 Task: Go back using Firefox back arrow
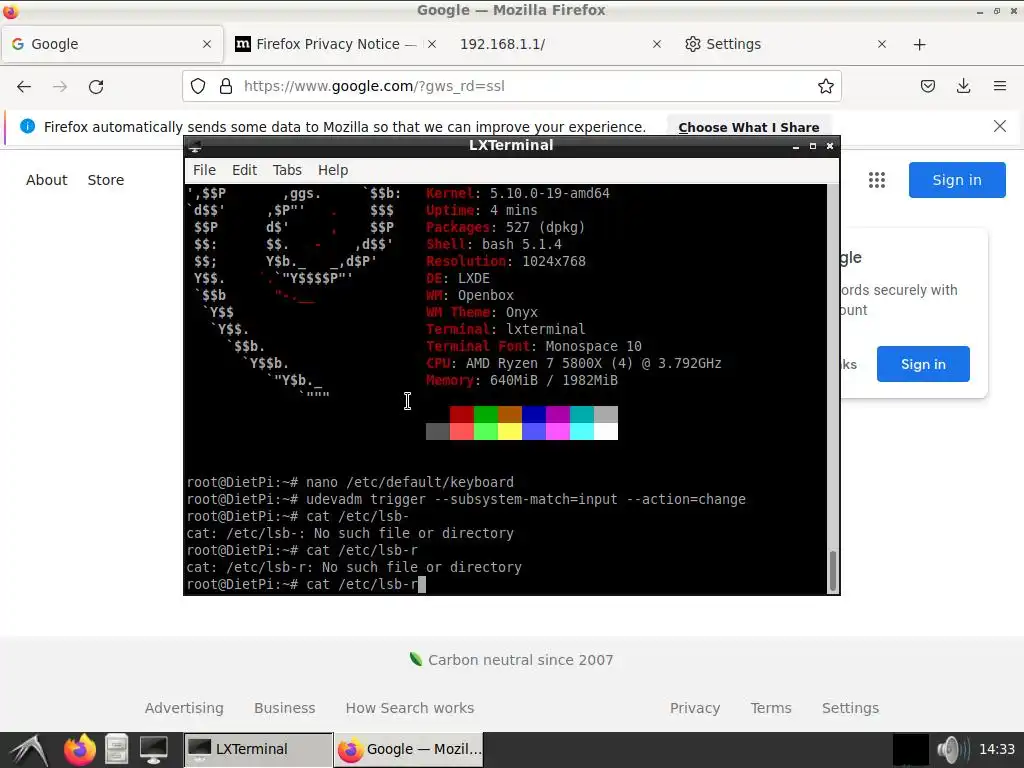tap(24, 86)
